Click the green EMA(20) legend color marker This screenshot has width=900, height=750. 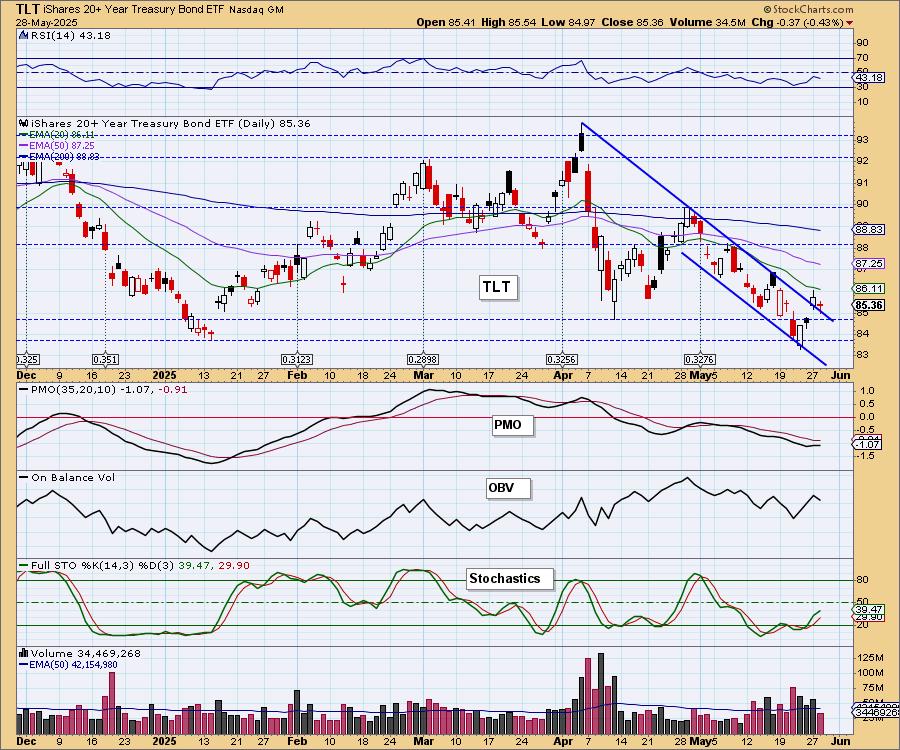click(24, 134)
